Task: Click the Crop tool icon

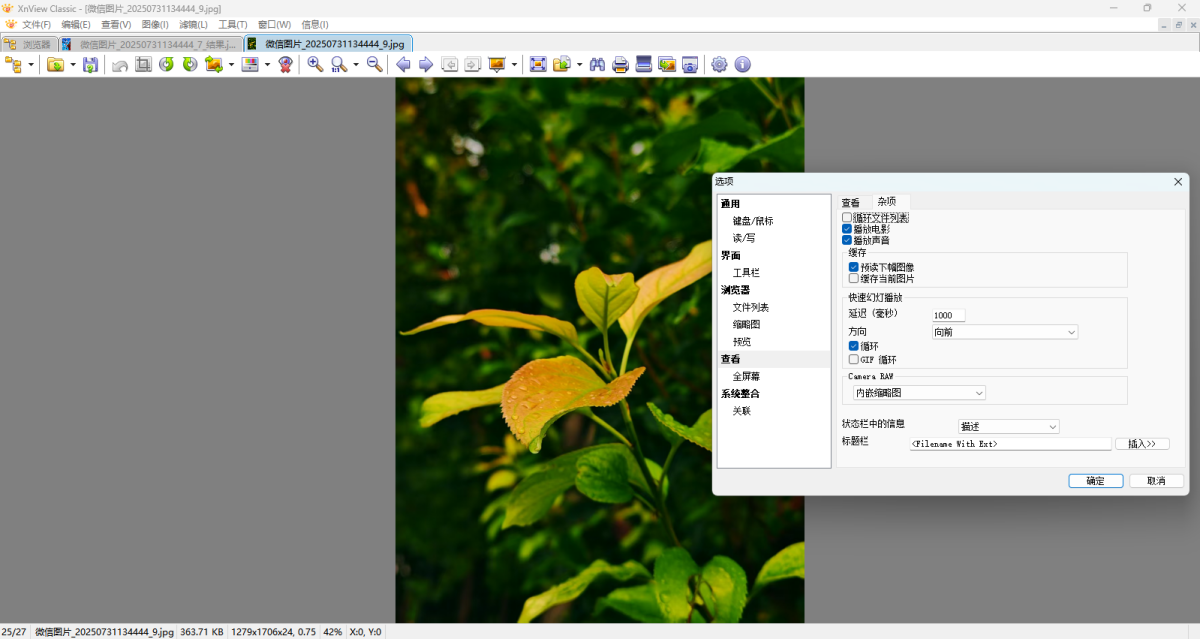Action: 143,65
